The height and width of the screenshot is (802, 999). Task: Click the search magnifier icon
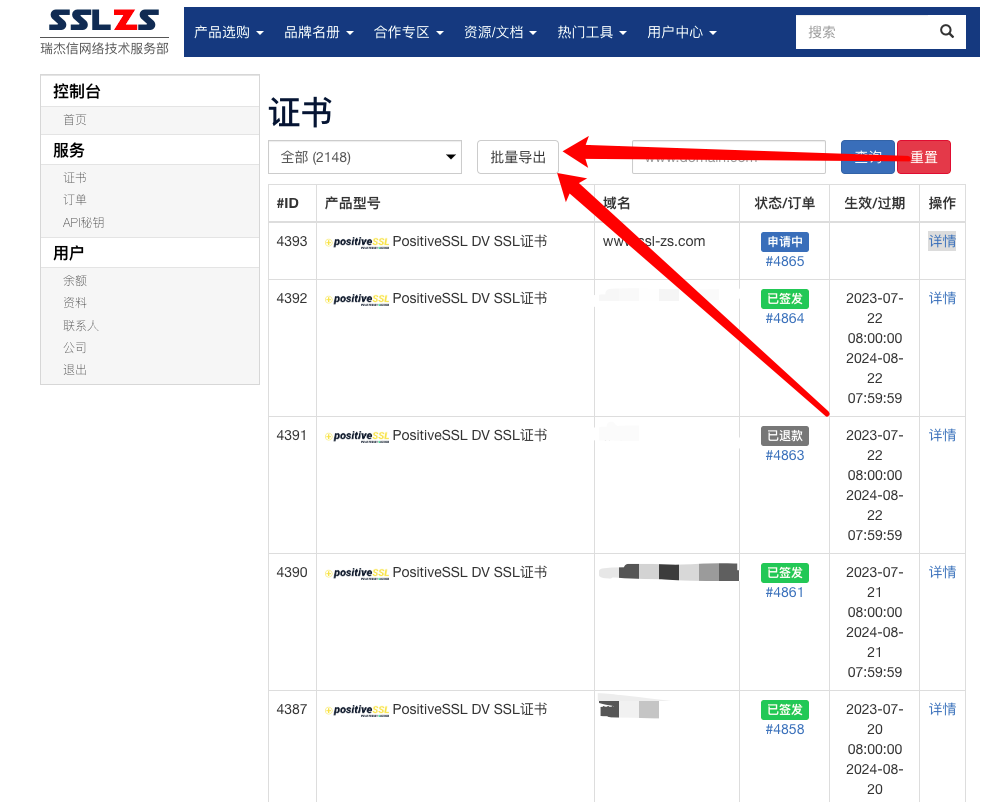click(x=947, y=31)
